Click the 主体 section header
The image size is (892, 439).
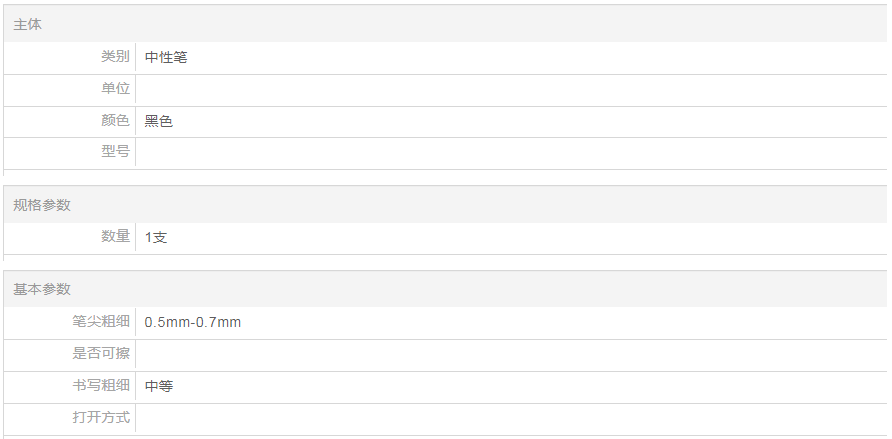click(x=28, y=24)
